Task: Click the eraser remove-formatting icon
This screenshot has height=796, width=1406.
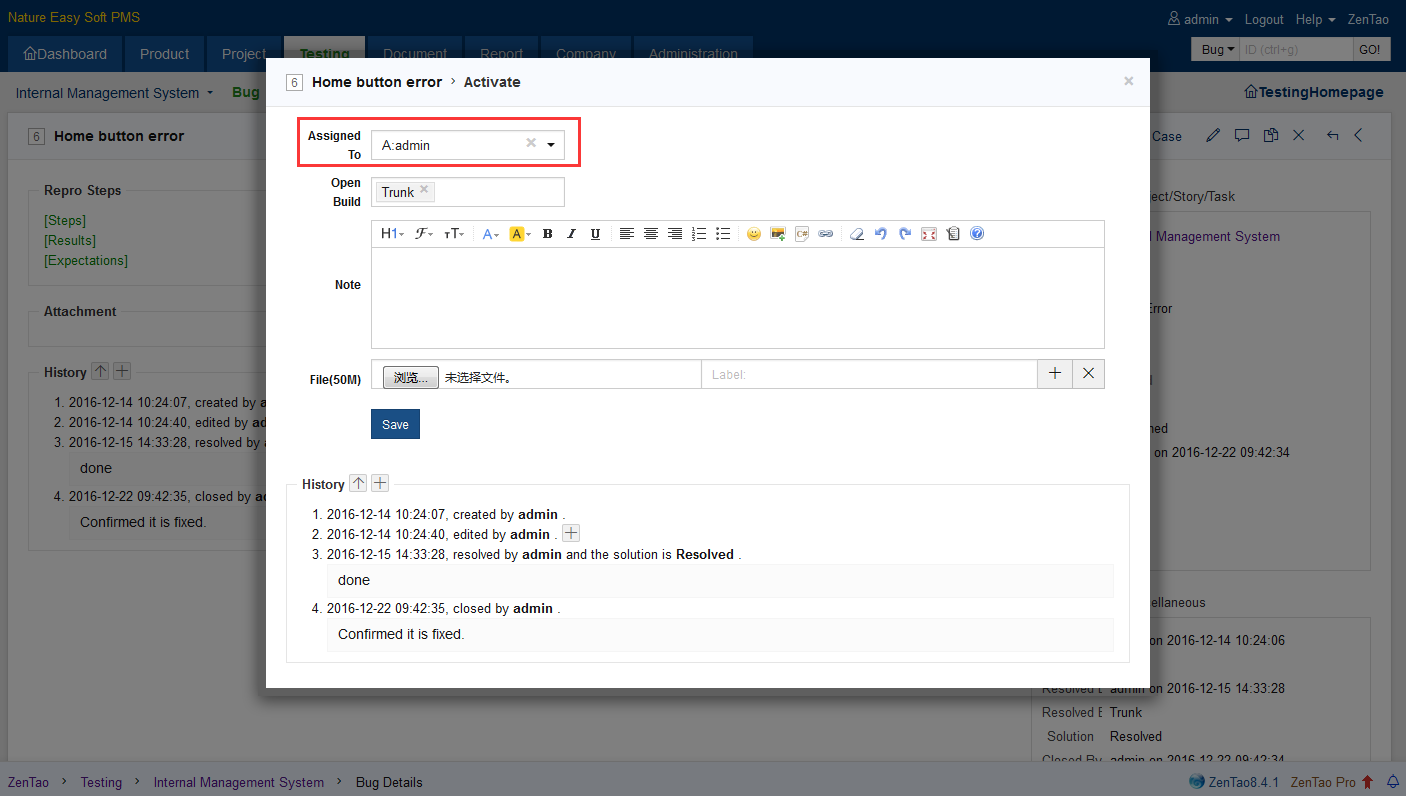Action: pyautogui.click(x=856, y=234)
